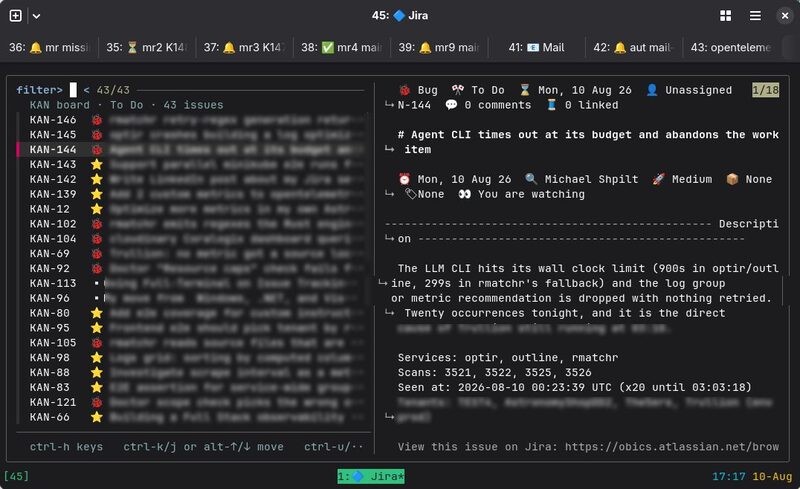Switch to tab 42 aut mail
Viewport: 800px width, 489px height.
click(634, 47)
